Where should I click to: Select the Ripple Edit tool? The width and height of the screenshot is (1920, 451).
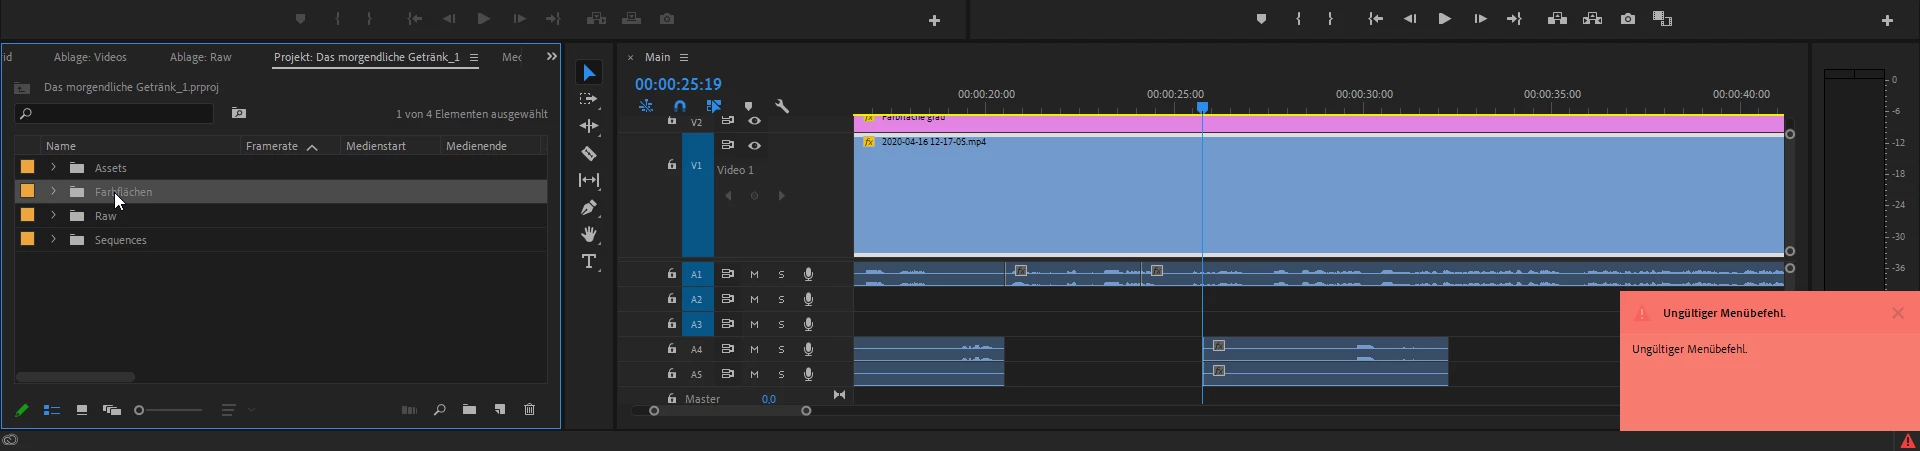click(589, 126)
